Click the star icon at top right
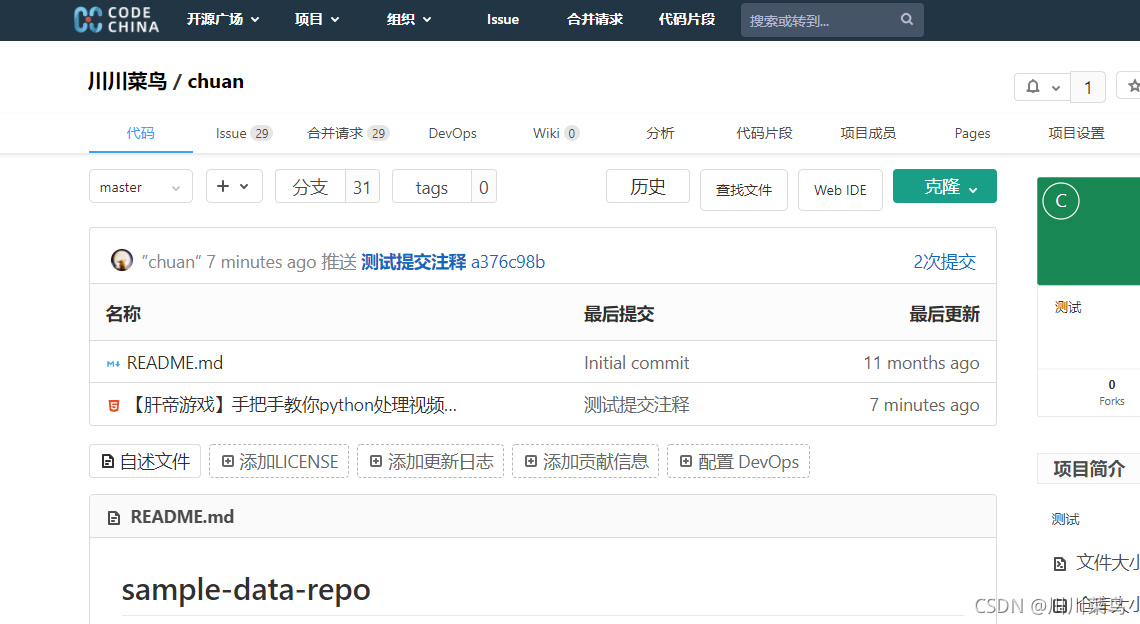 pos(1133,87)
